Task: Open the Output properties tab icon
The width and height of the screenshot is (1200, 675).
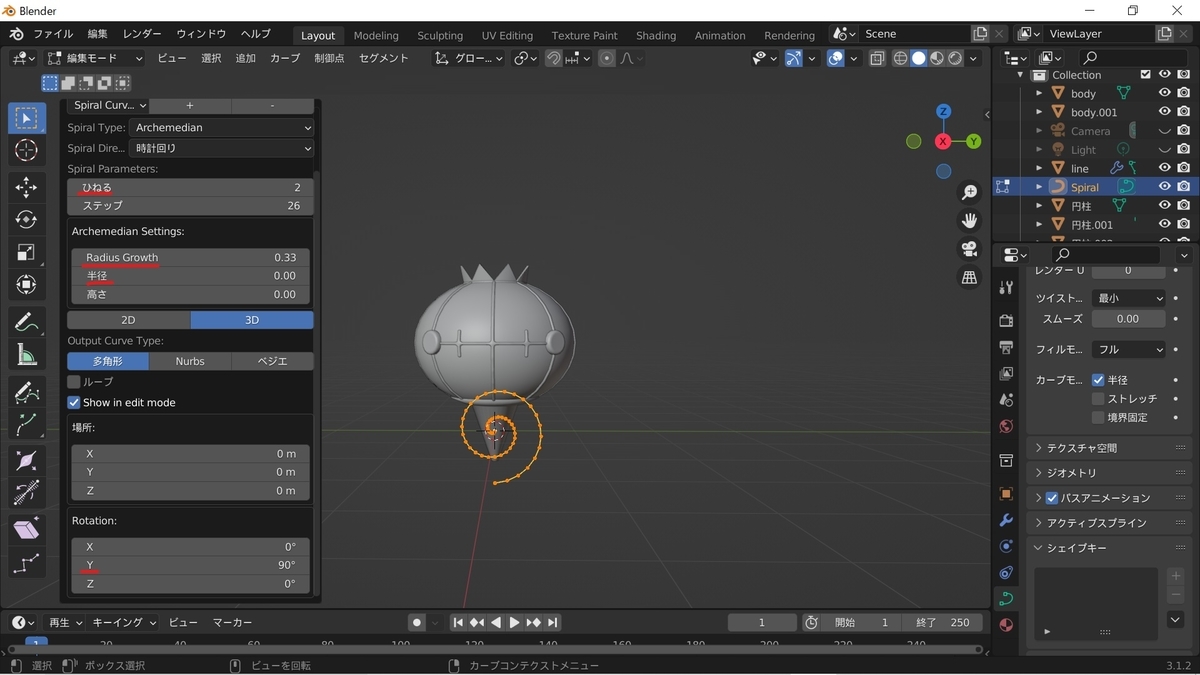Action: click(1006, 347)
